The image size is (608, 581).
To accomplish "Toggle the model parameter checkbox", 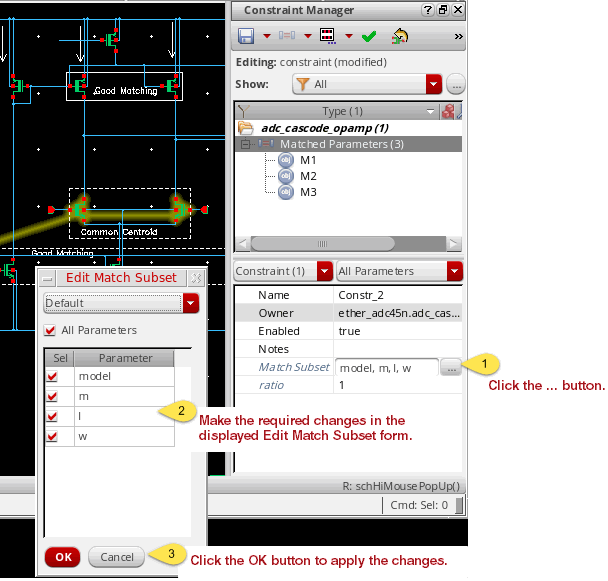I will (x=53, y=377).
